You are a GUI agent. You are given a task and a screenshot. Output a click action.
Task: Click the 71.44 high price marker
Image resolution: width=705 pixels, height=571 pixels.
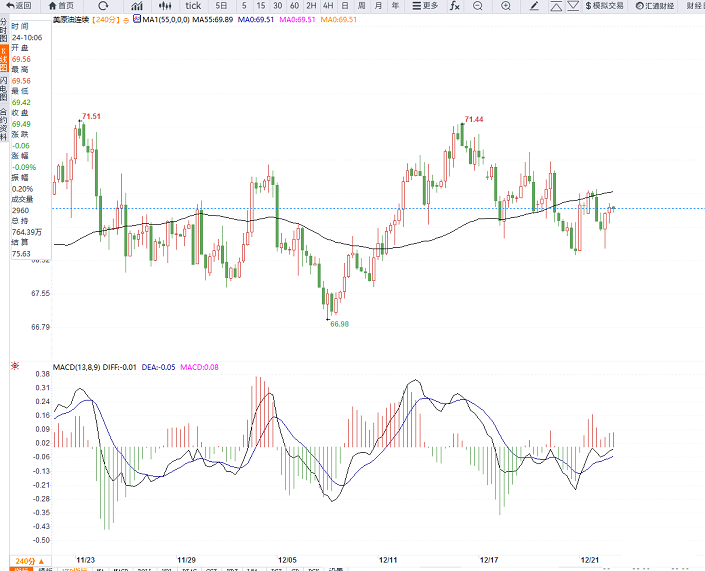(474, 119)
